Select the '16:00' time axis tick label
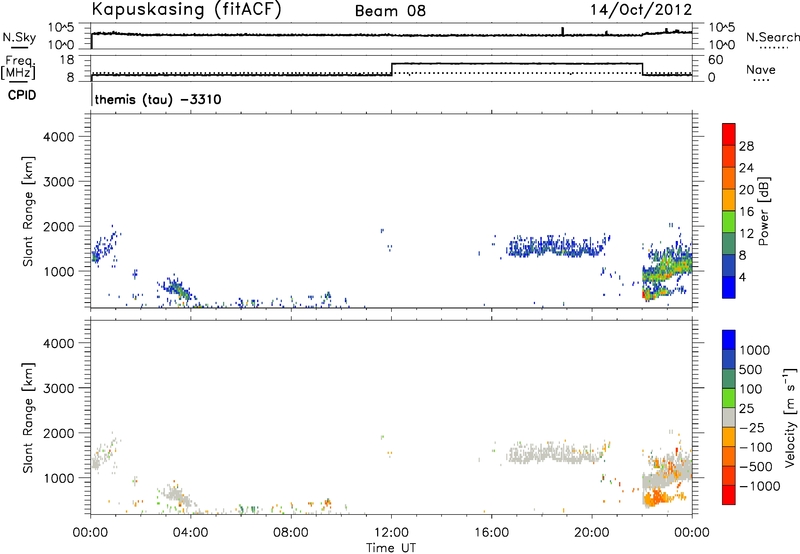800x554 pixels. coord(491,533)
